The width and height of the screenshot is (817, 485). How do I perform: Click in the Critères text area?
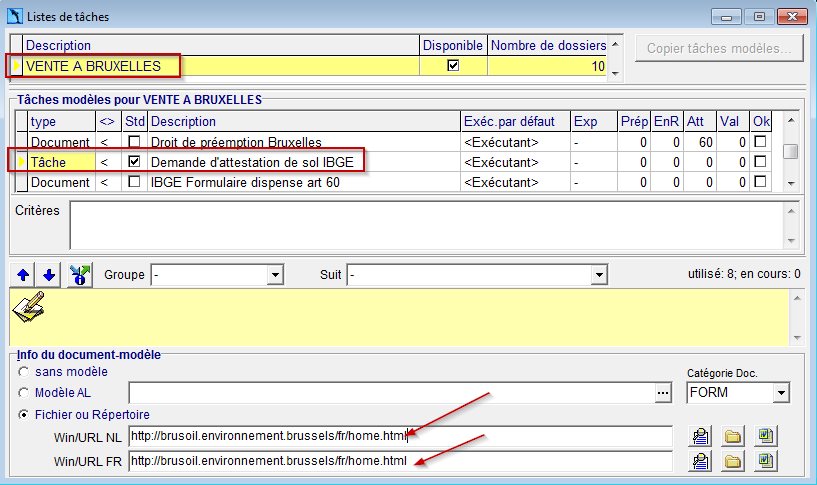click(x=427, y=226)
